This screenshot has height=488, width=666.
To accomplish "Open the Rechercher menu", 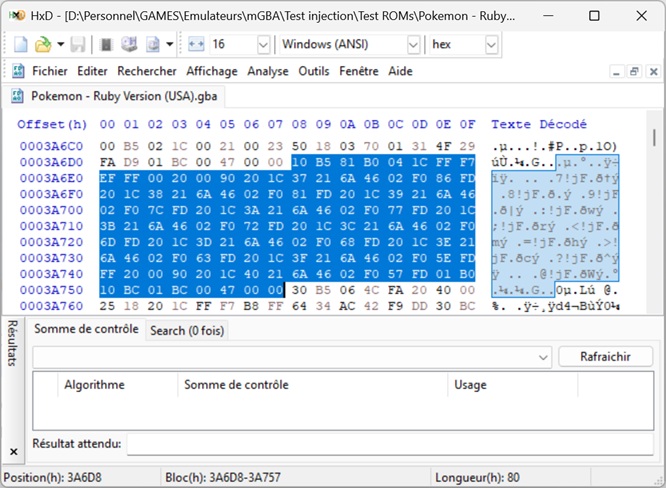I will pyautogui.click(x=146, y=71).
